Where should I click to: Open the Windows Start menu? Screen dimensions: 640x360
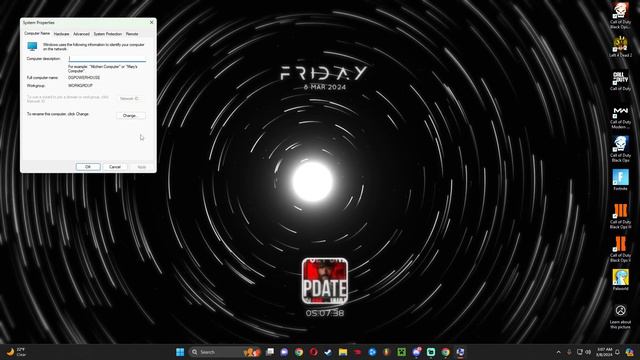click(180, 352)
